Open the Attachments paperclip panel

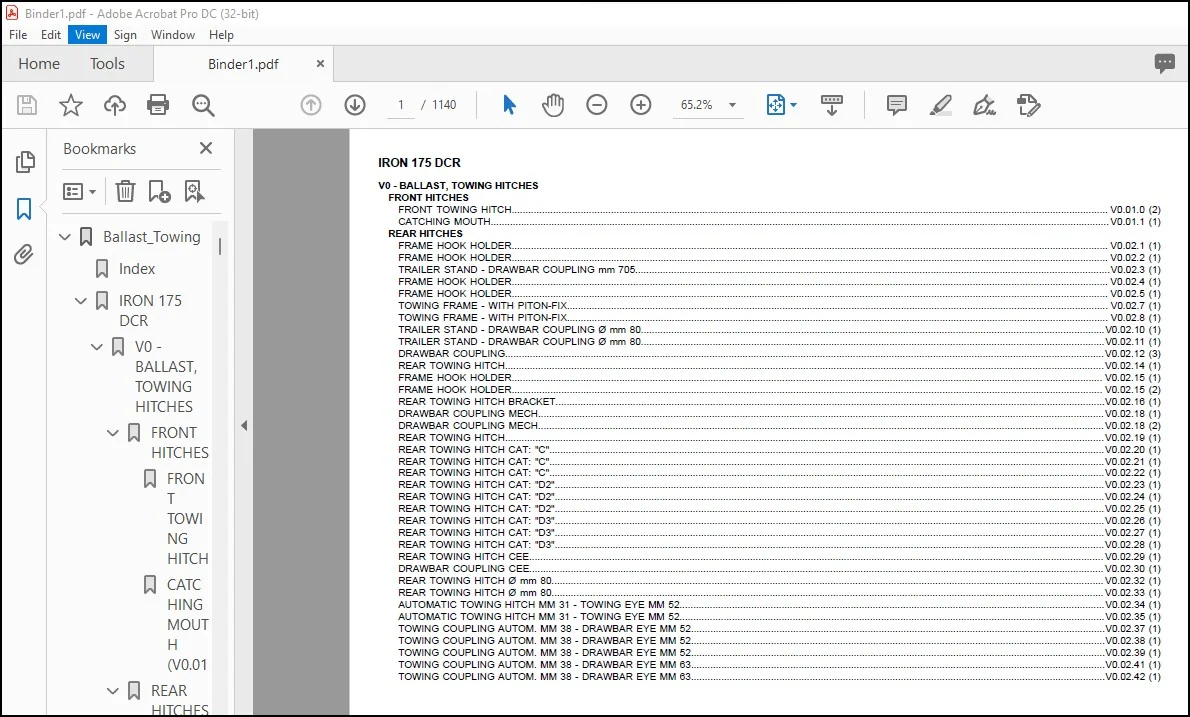tap(24, 254)
